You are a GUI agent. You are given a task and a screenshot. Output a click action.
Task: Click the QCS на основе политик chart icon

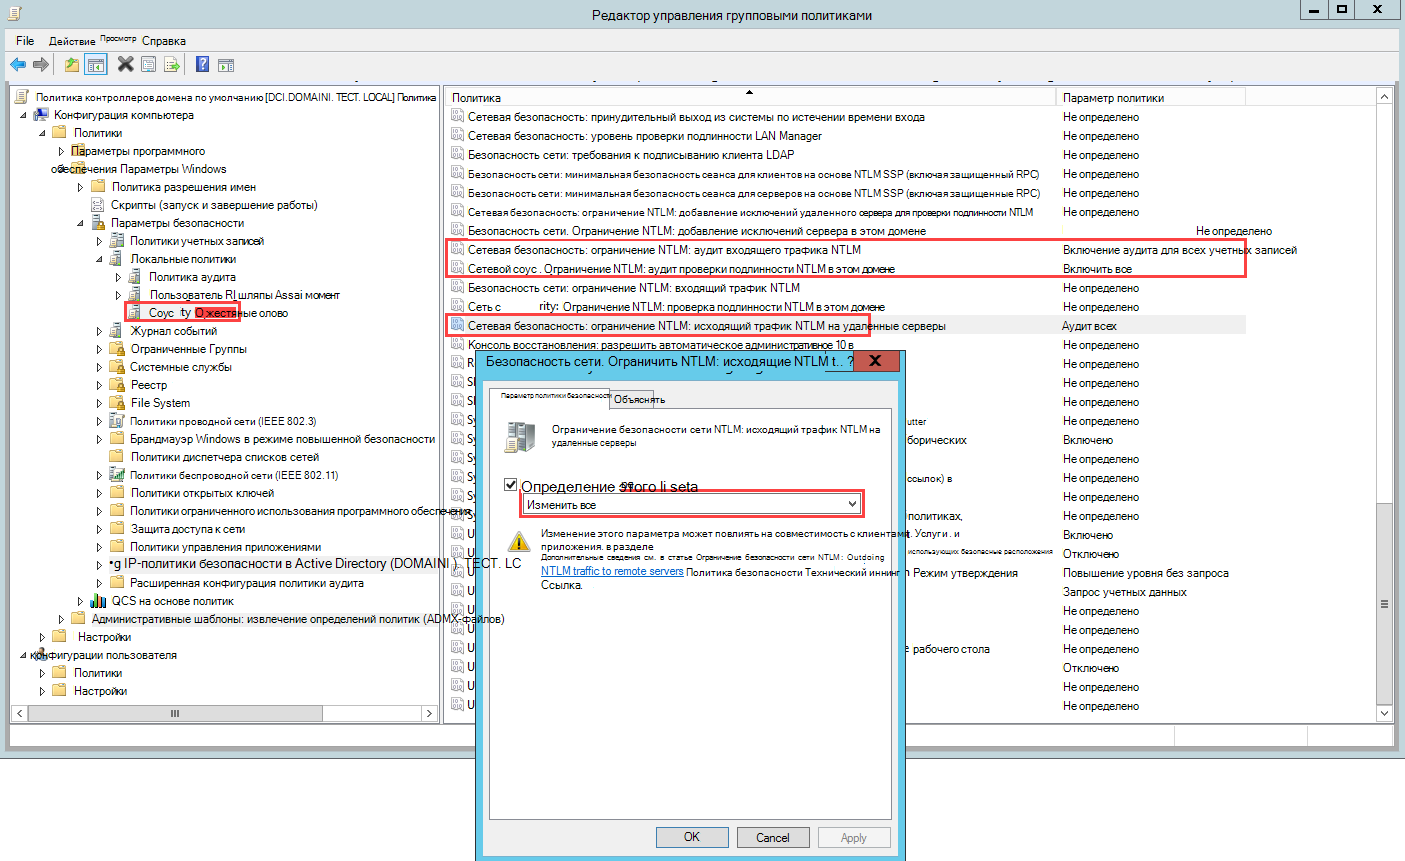(98, 601)
